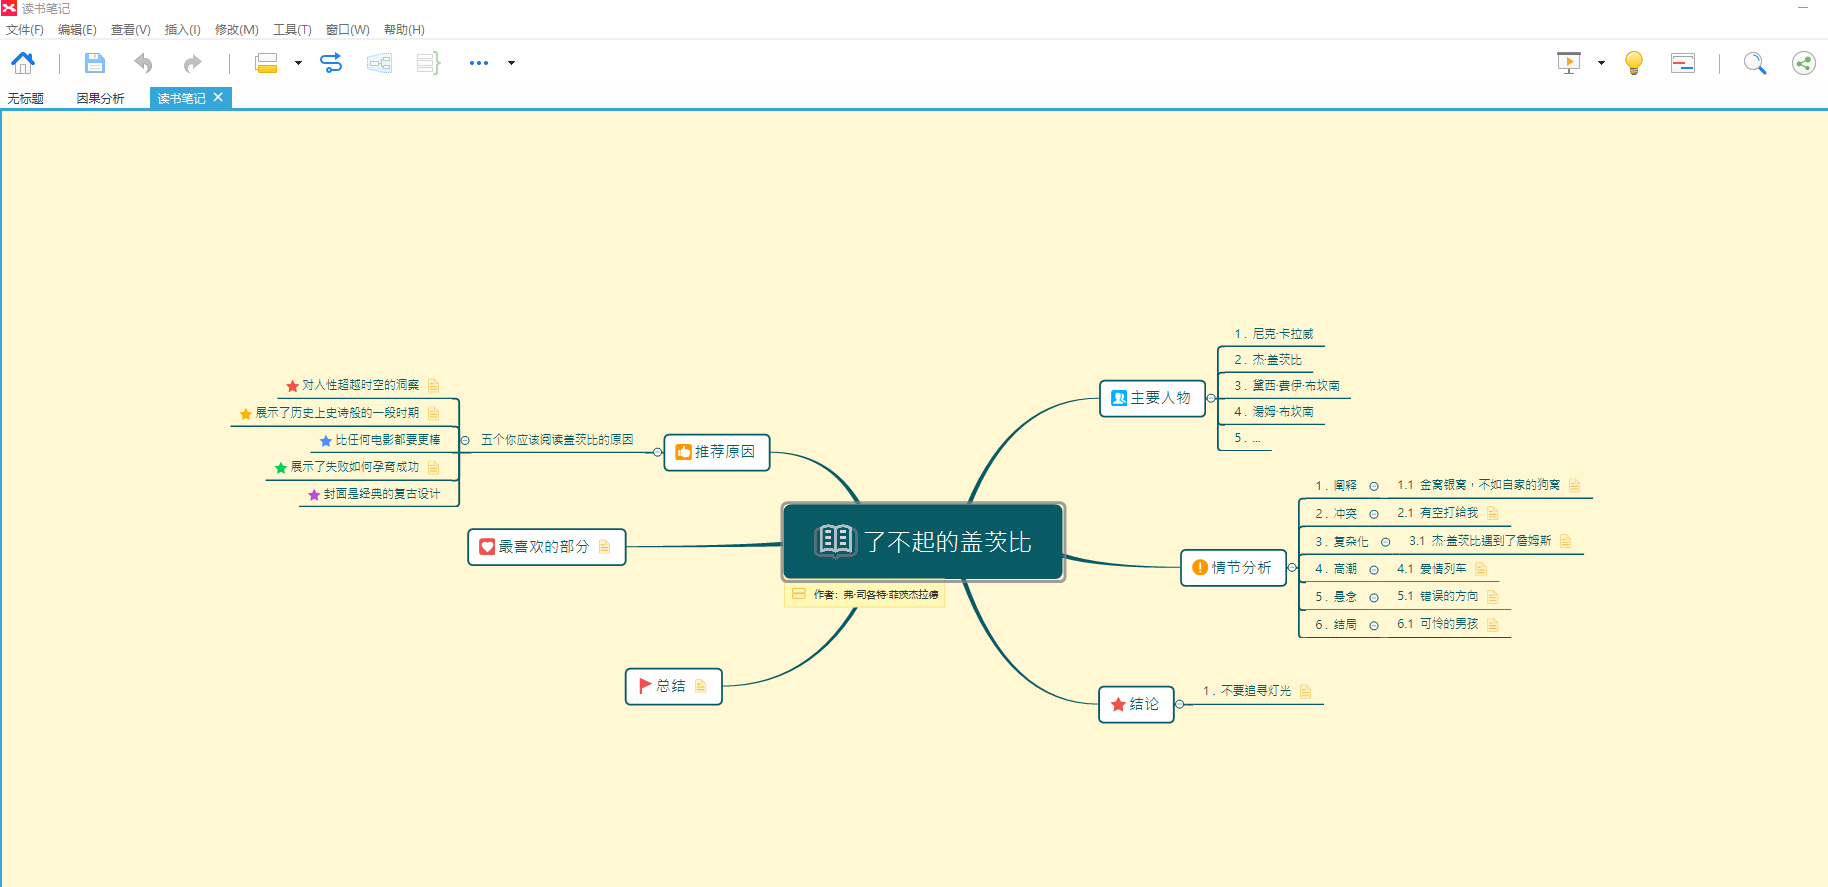Select subtopic 比任何电影都要更棒
The width and height of the screenshot is (1828, 887).
click(380, 440)
